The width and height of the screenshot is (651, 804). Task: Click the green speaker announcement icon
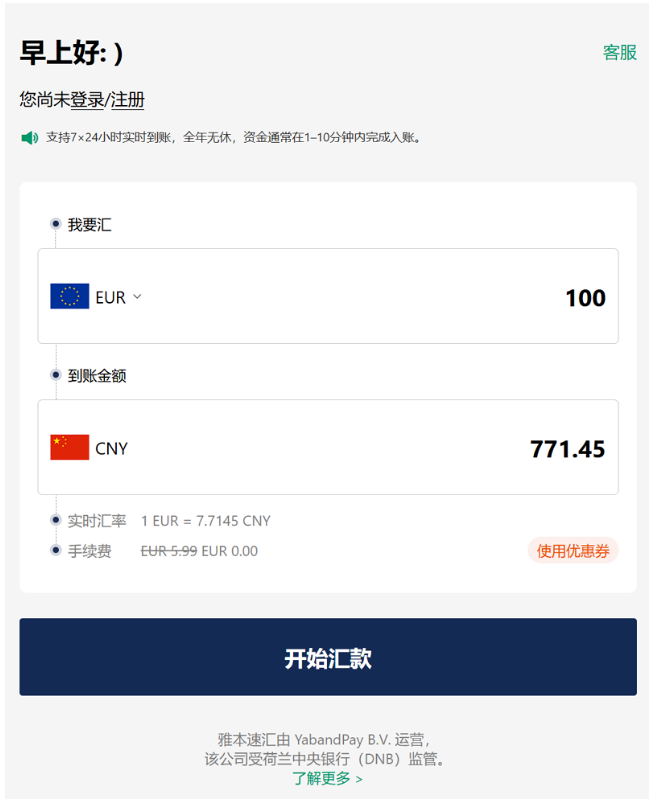click(29, 137)
